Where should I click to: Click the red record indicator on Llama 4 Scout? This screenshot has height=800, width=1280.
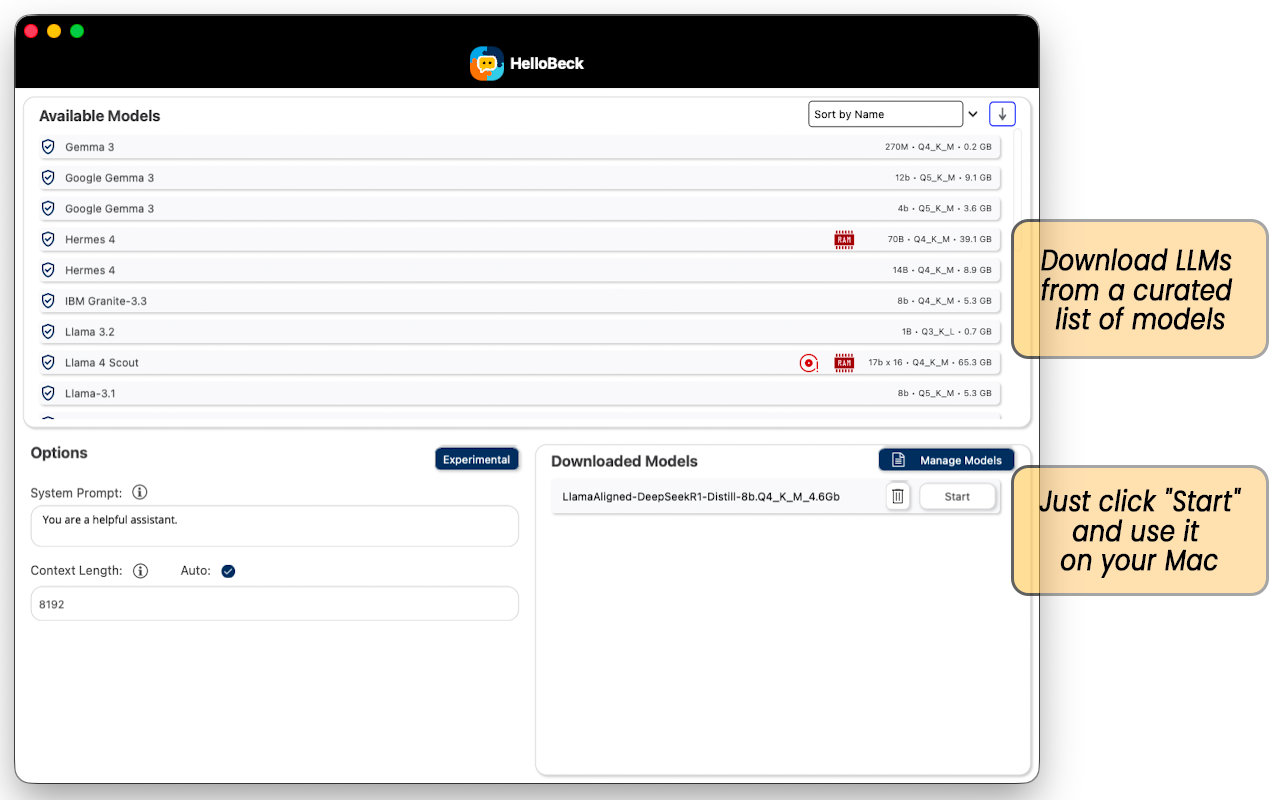click(808, 363)
